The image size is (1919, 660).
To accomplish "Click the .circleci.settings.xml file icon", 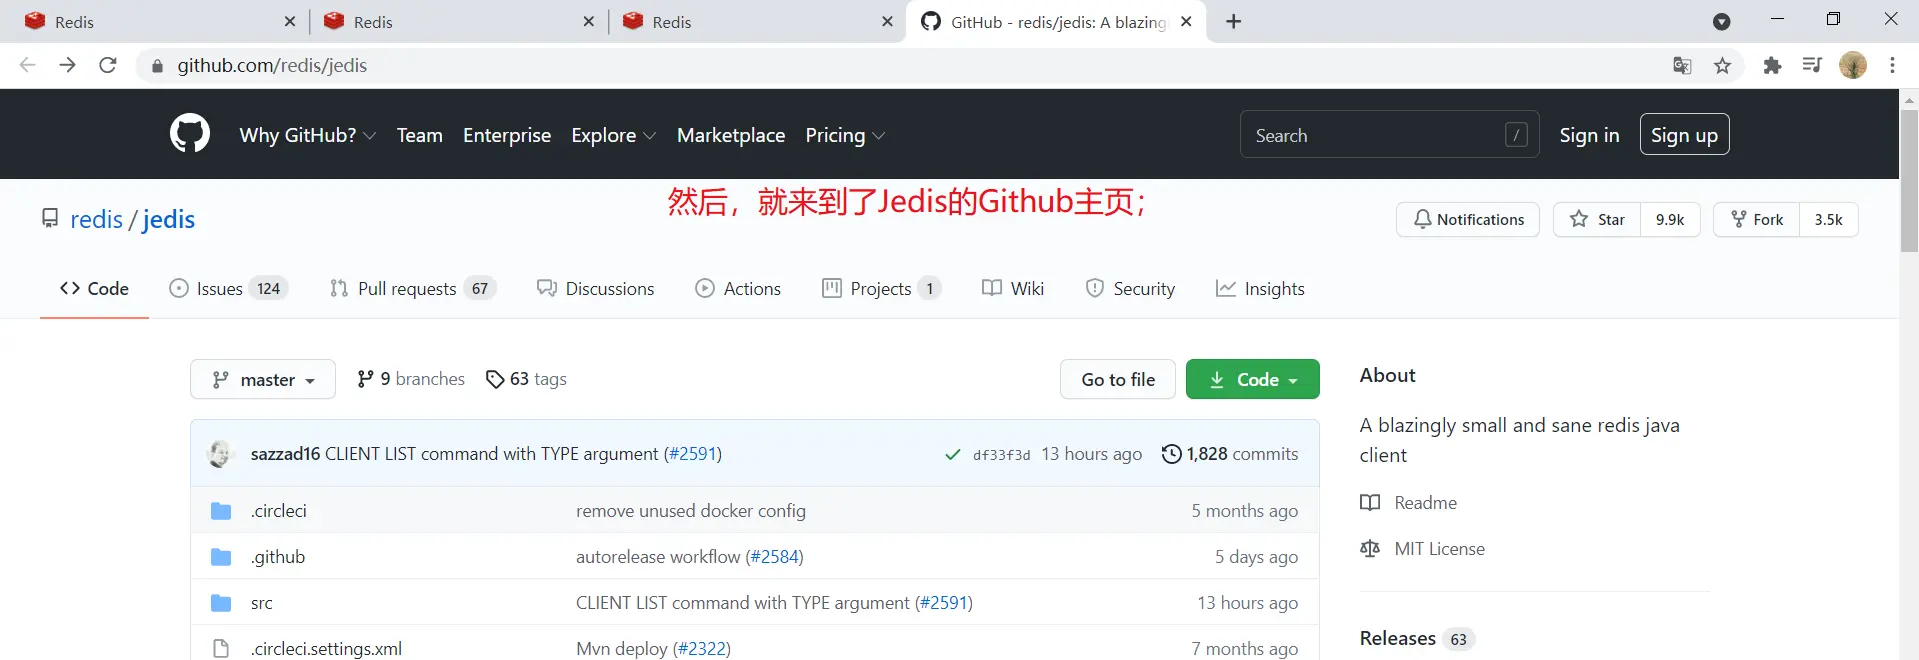I will pyautogui.click(x=221, y=648).
